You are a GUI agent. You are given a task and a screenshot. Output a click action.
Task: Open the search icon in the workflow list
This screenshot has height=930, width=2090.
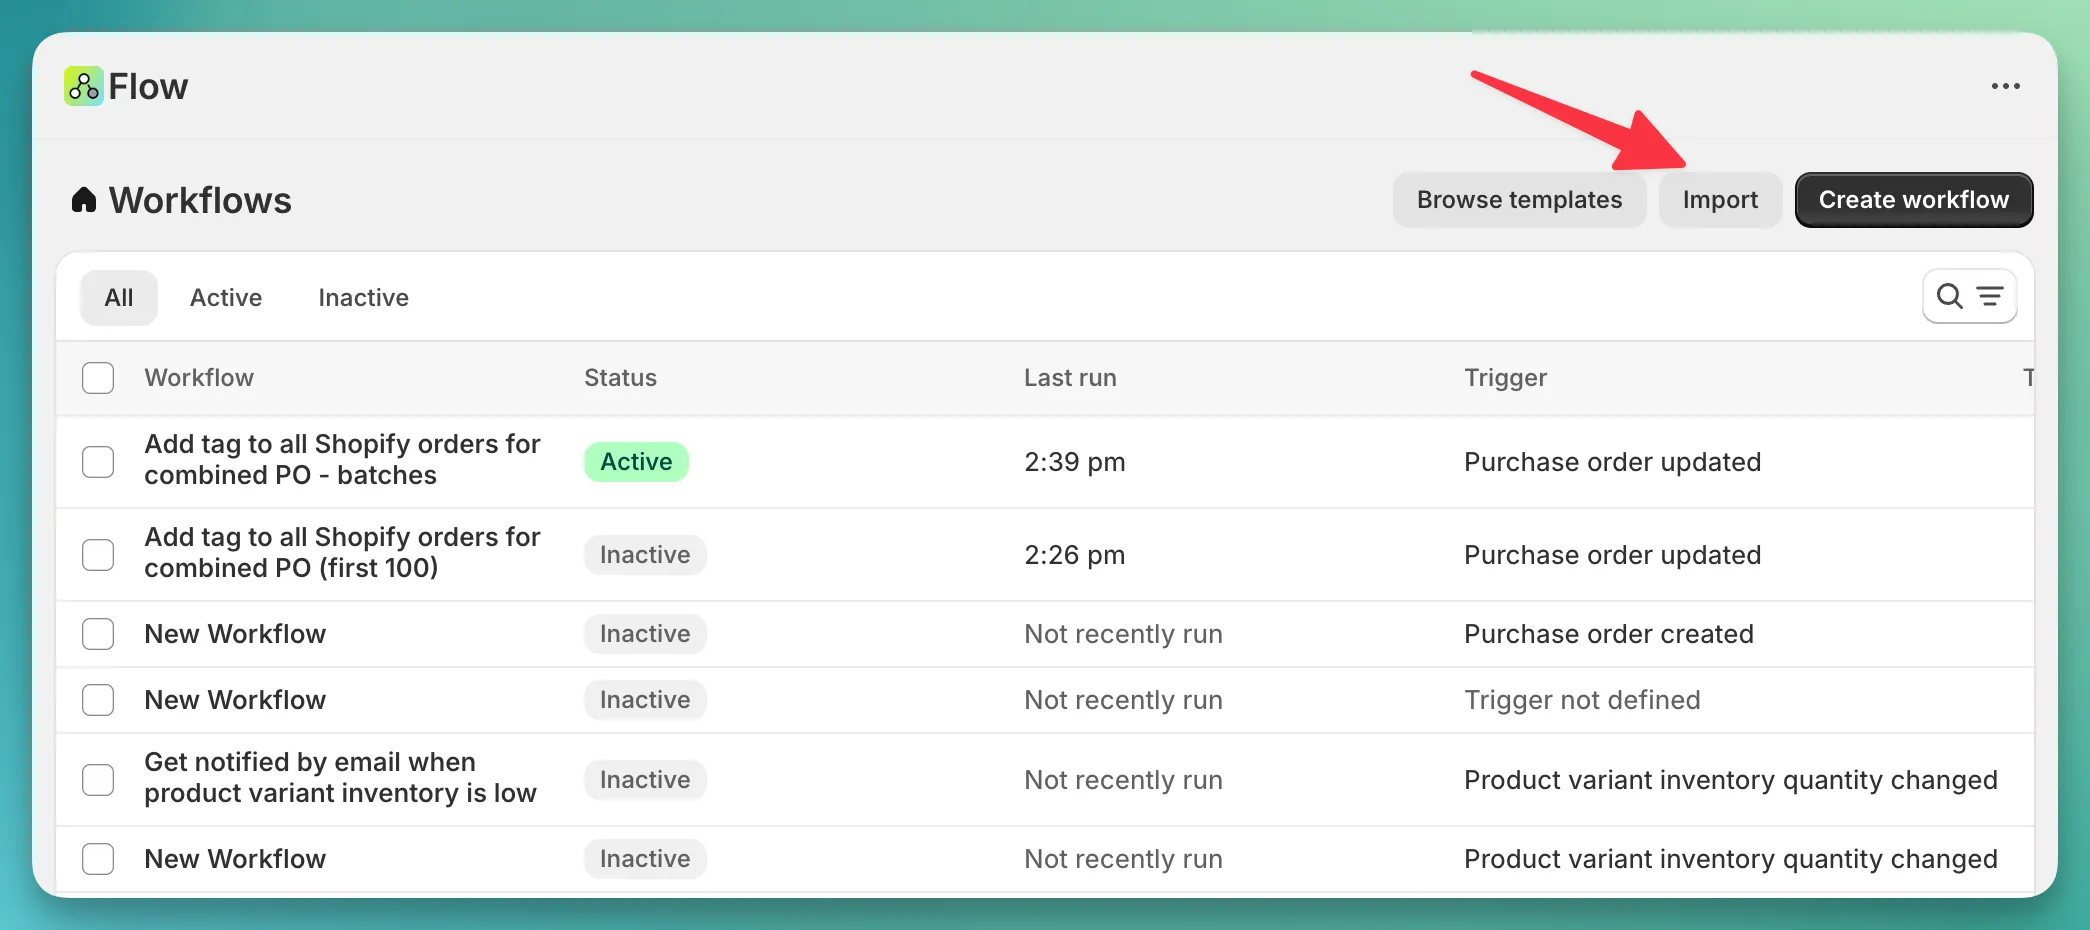(x=1950, y=296)
